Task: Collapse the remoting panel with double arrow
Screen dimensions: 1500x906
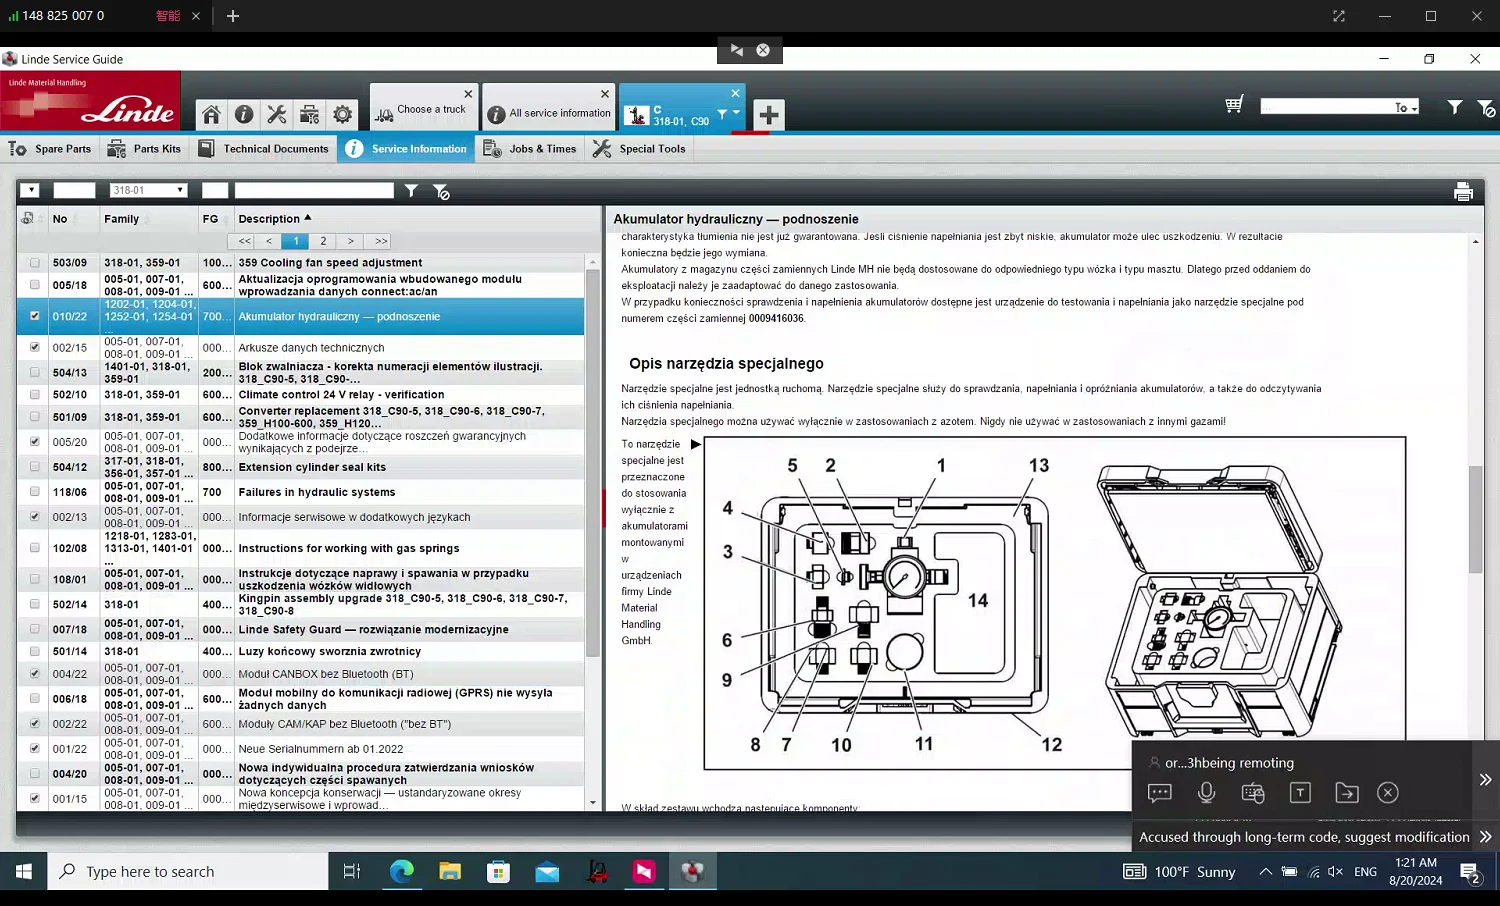Action: [1485, 780]
